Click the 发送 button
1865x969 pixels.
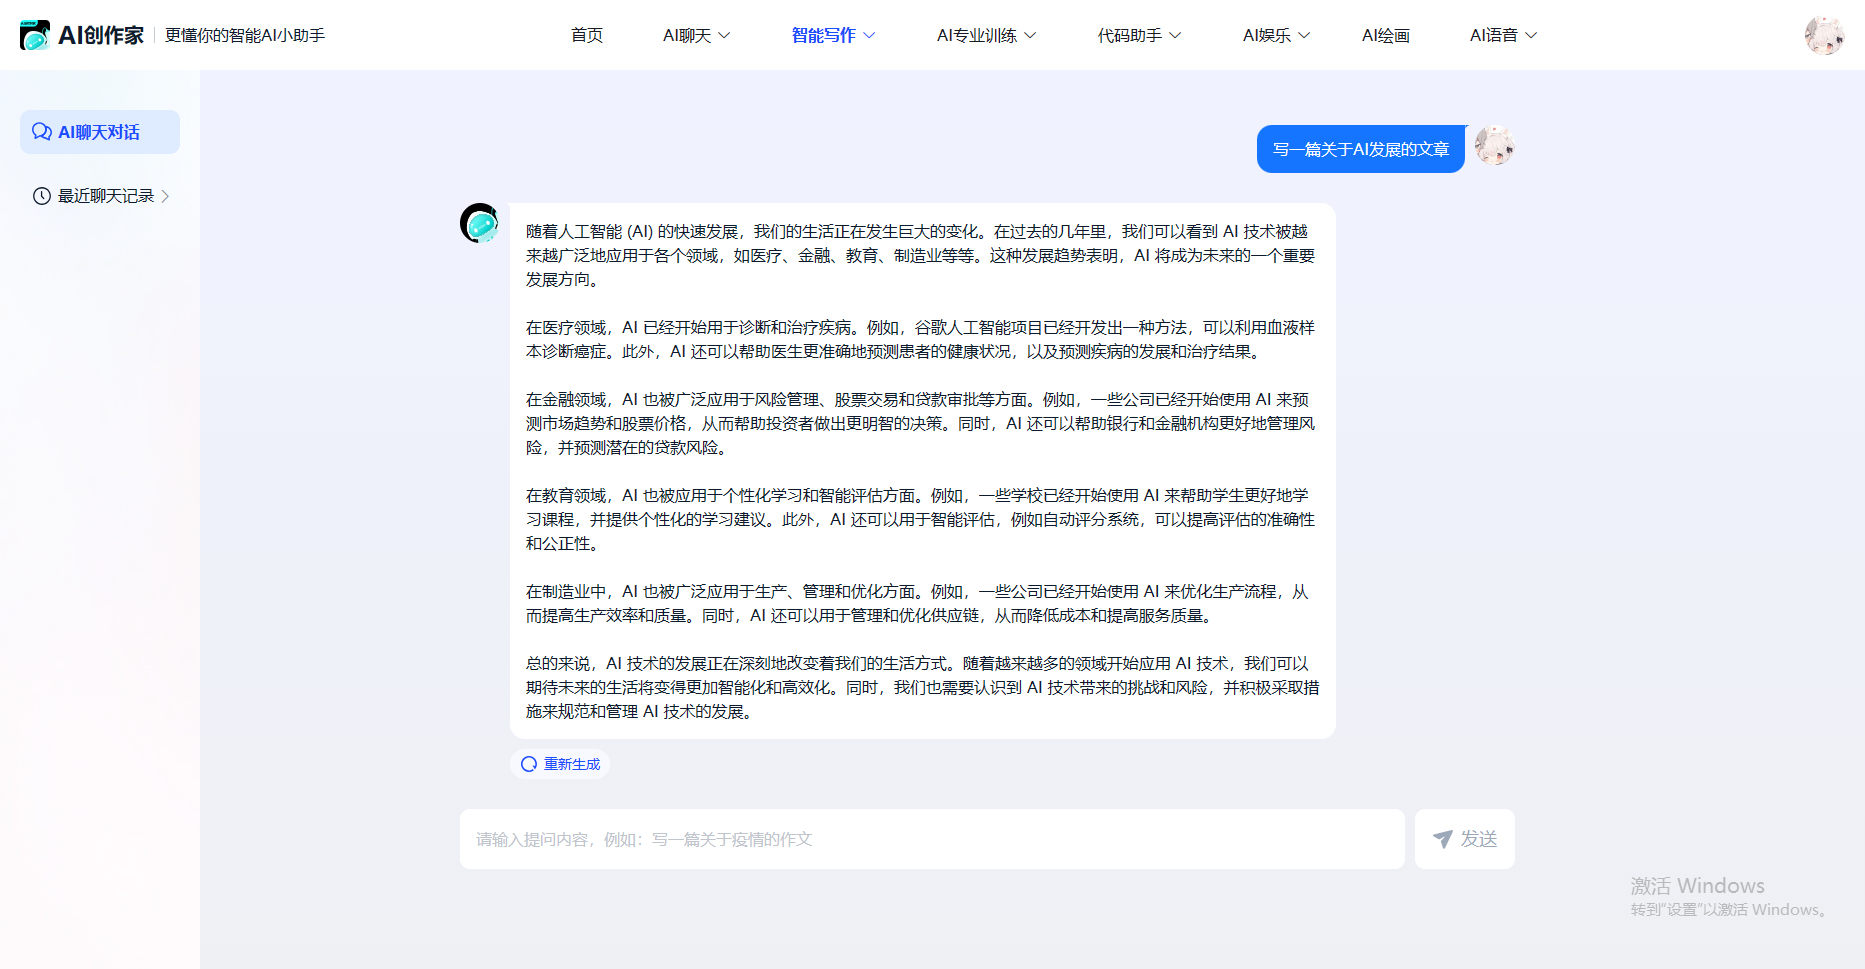click(x=1465, y=839)
